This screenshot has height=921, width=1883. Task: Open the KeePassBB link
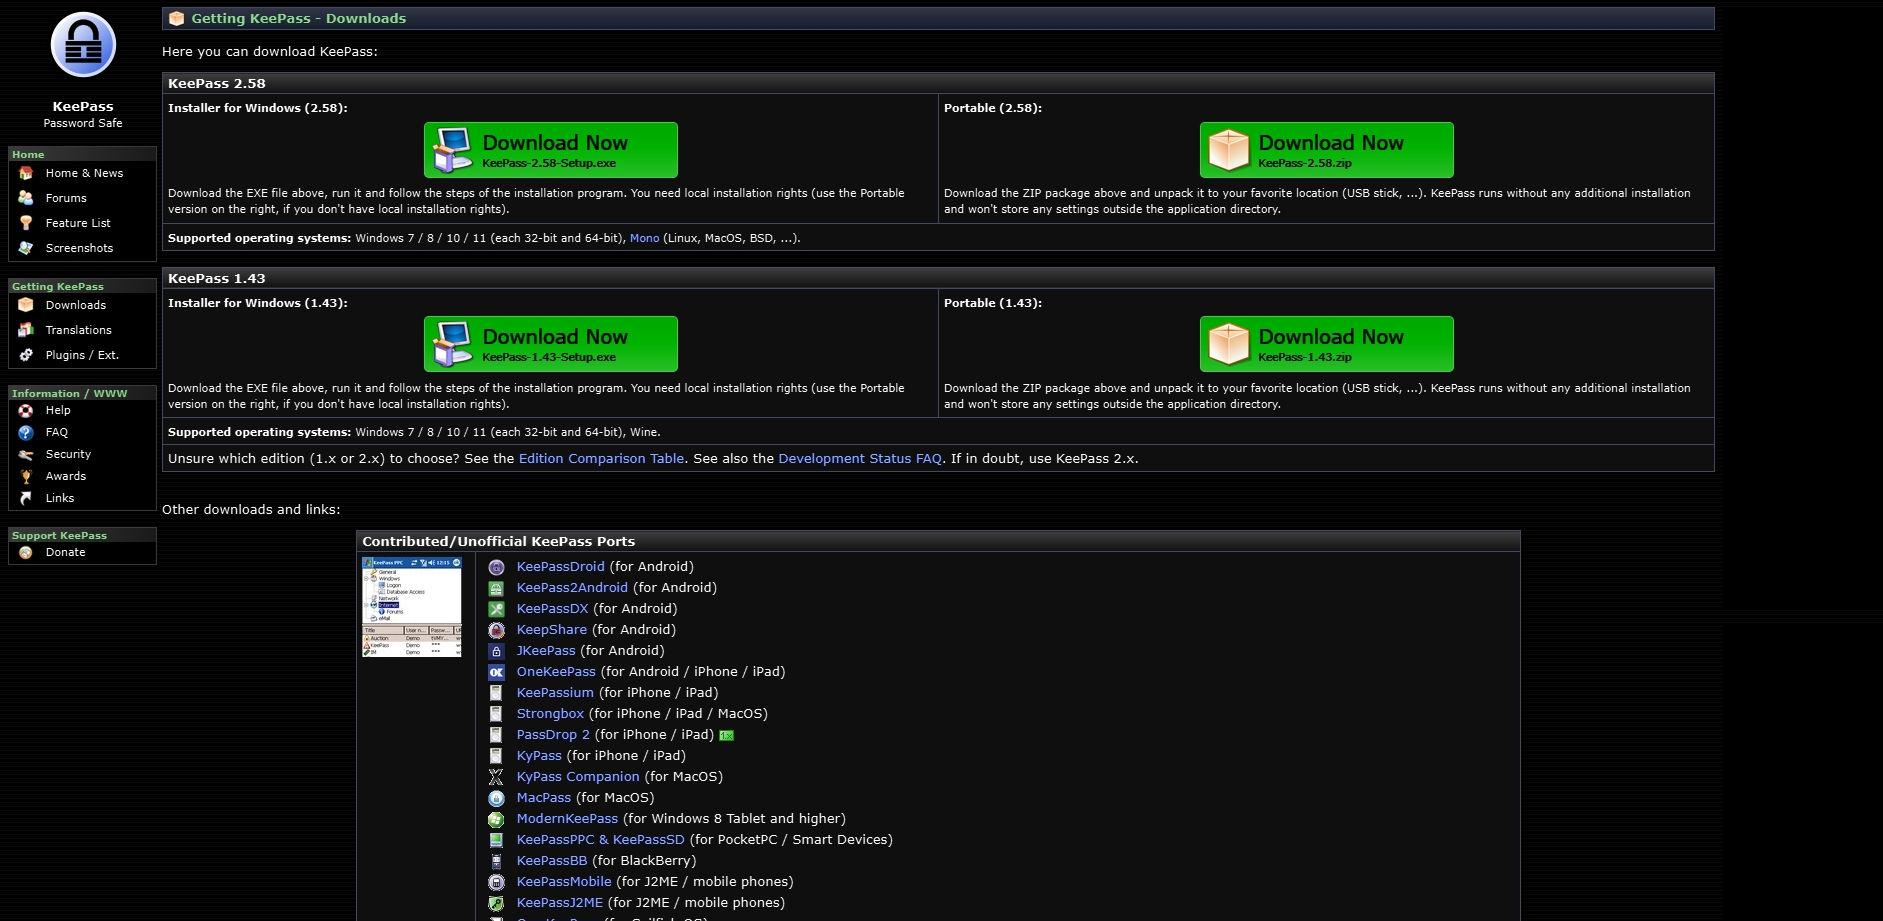(552, 861)
